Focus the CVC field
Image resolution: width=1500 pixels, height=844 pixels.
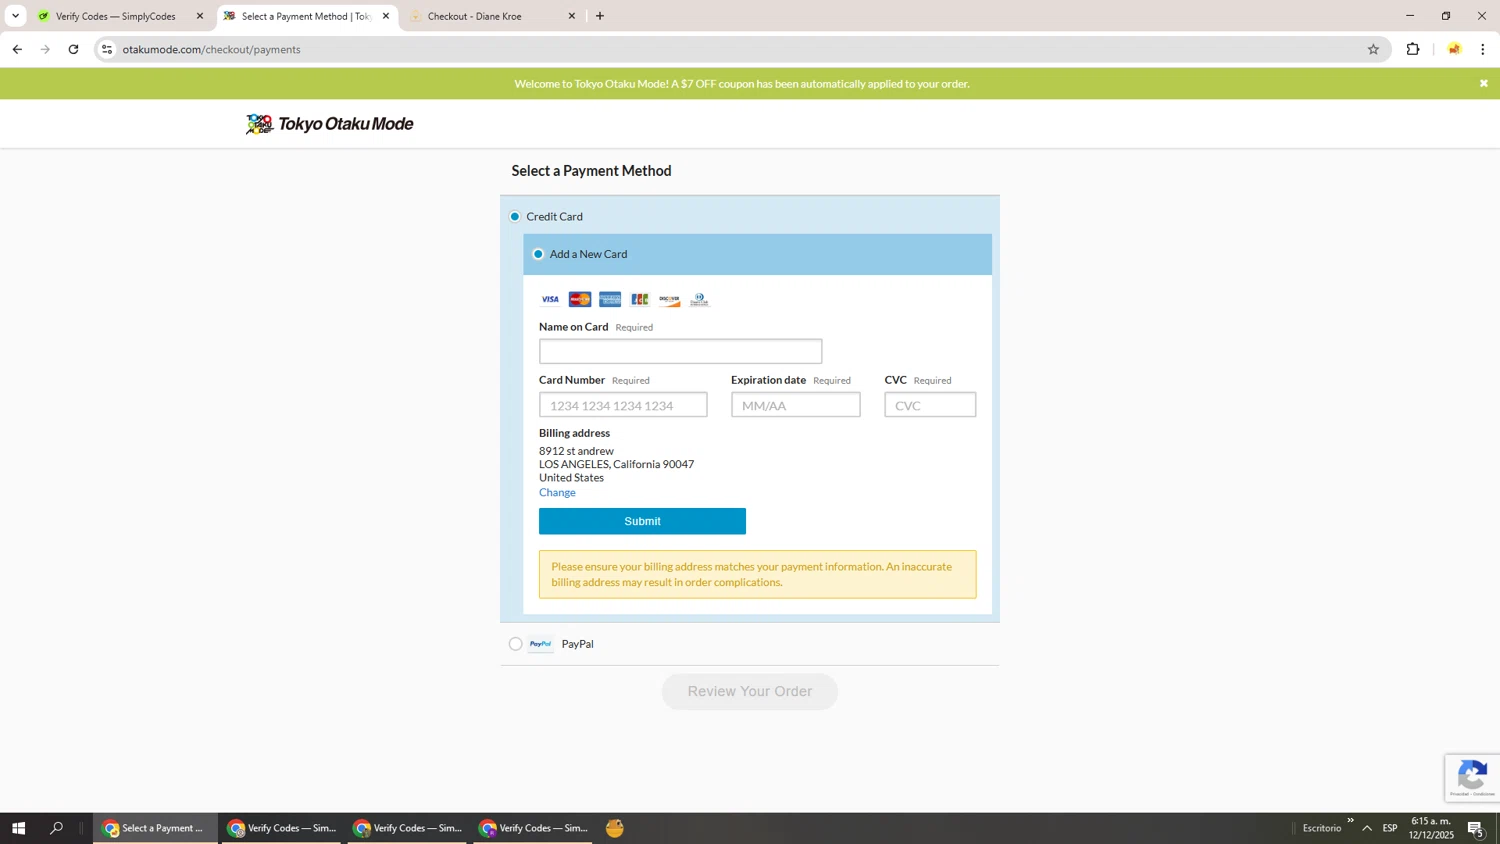point(930,405)
